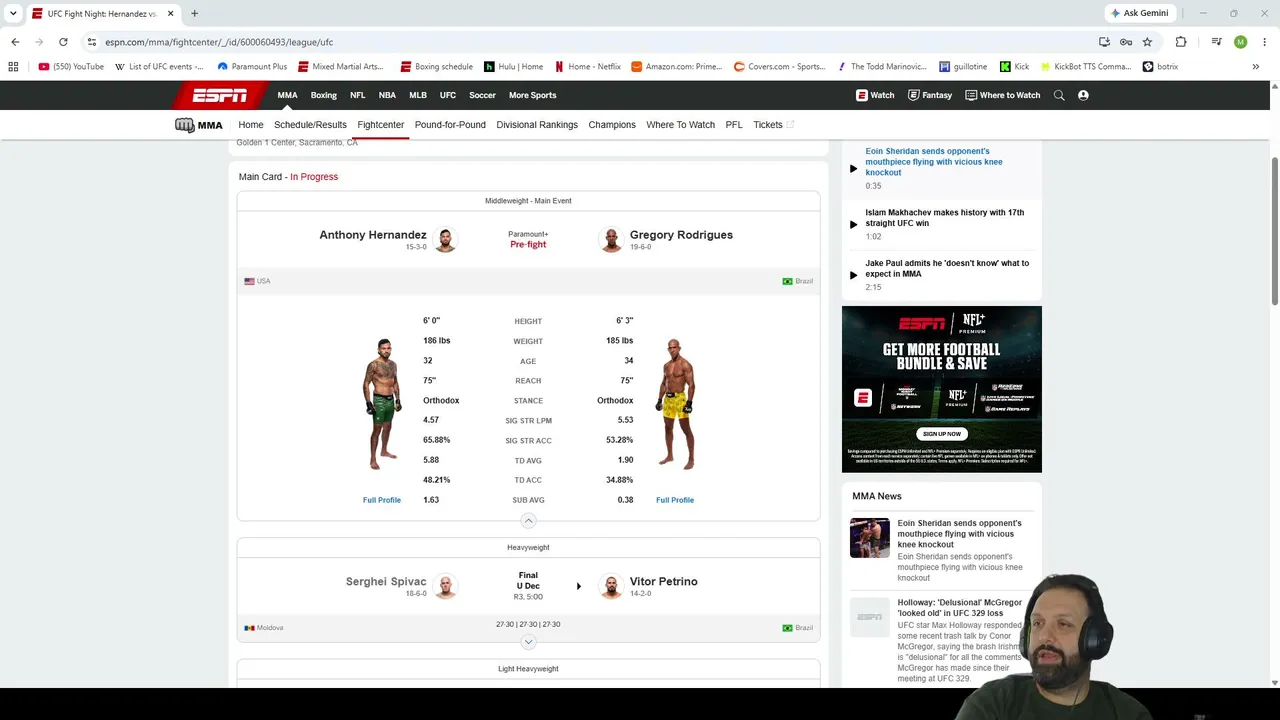Open the NFL menu in ESPN header
Screen dimensions: 1280x720
pos(357,95)
